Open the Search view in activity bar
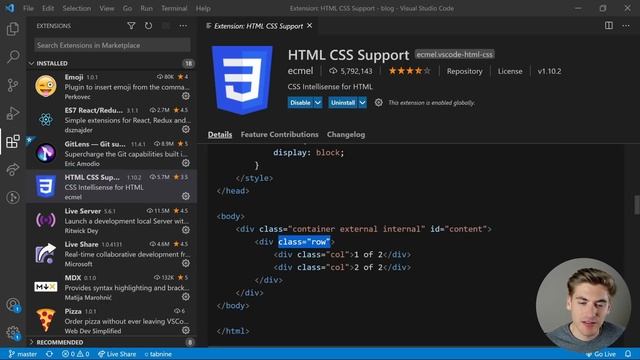Viewport: 640px width, 360px height. 13,57
